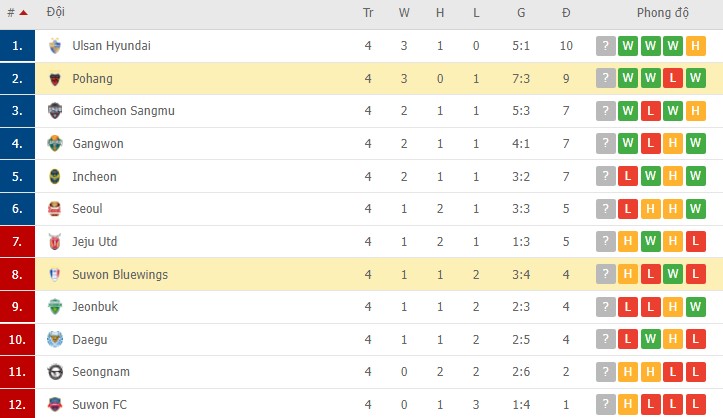Sort table by the # rank column
723x418 pixels.
[16, 14]
